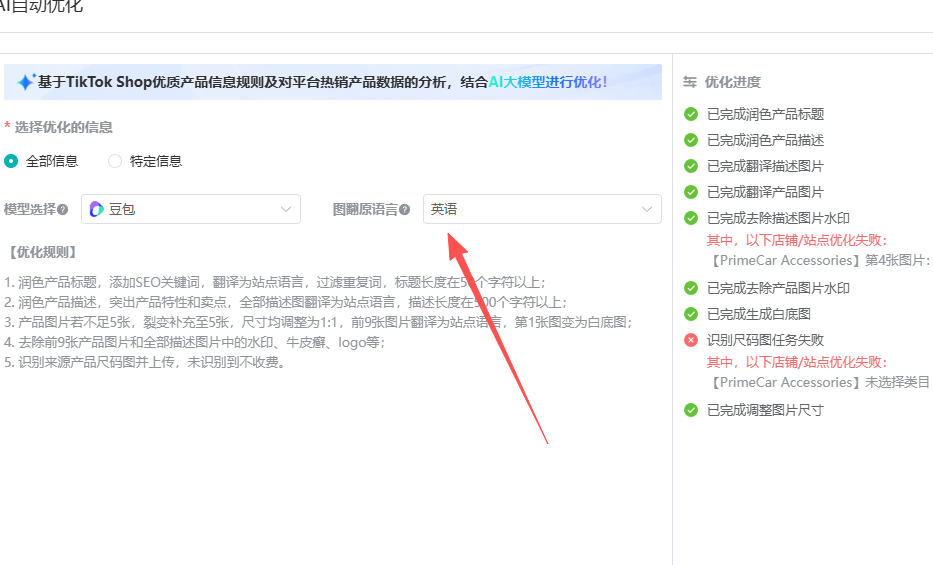Click the sparkle icon in the banner
Viewport: 933px width, 565px height.
pyautogui.click(x=26, y=82)
